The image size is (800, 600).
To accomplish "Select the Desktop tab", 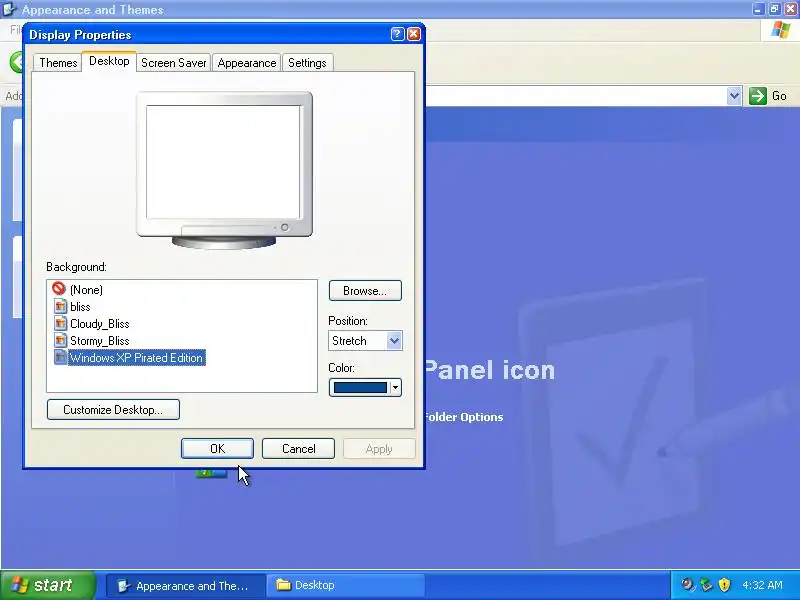I will 109,61.
